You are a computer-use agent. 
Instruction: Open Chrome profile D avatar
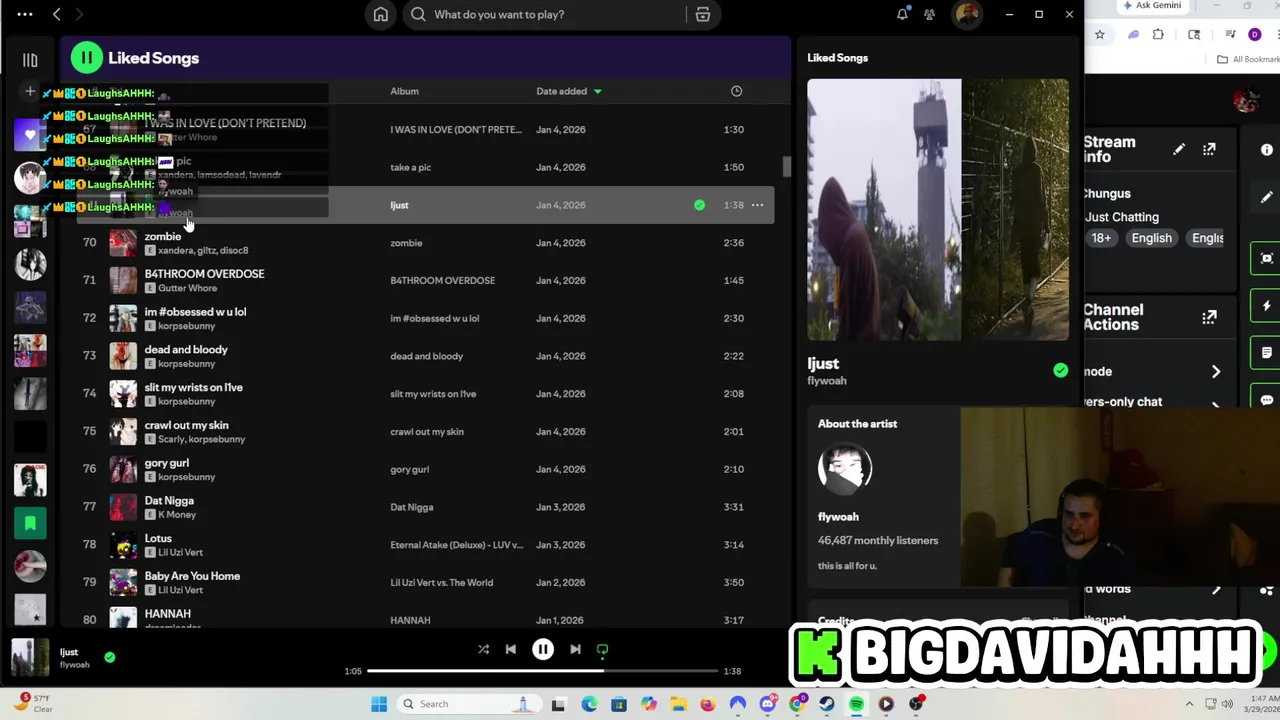point(1255,34)
